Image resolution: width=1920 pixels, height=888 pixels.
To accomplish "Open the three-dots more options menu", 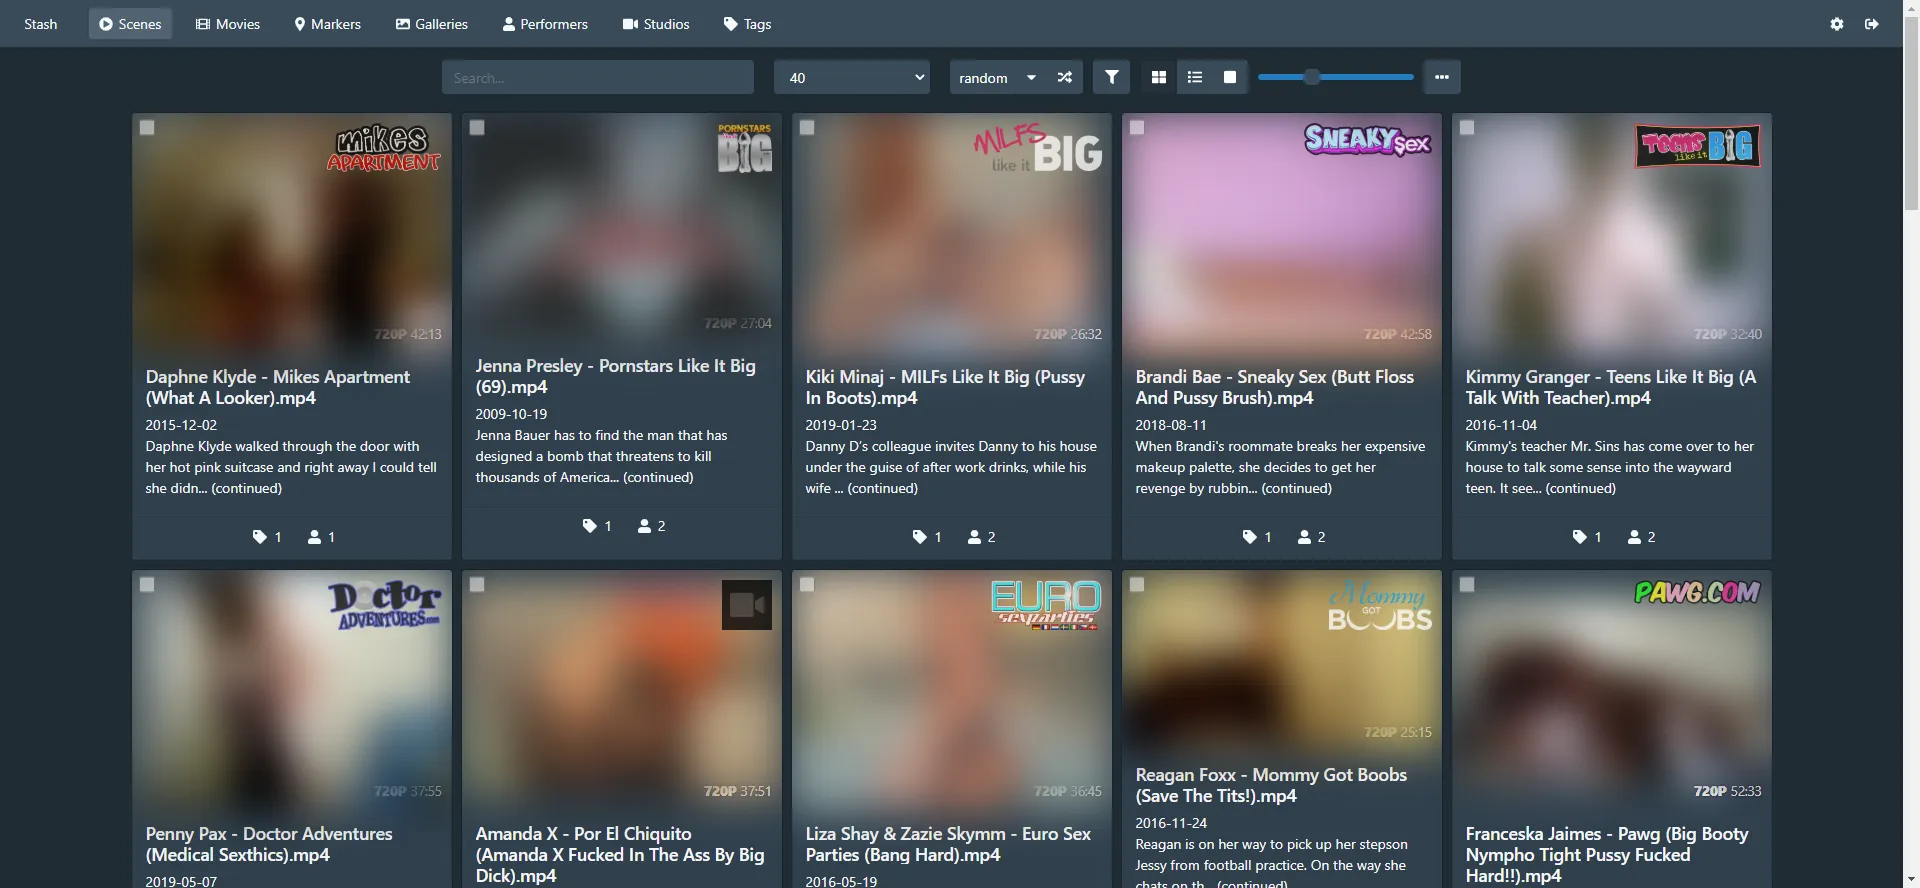I will [1441, 77].
